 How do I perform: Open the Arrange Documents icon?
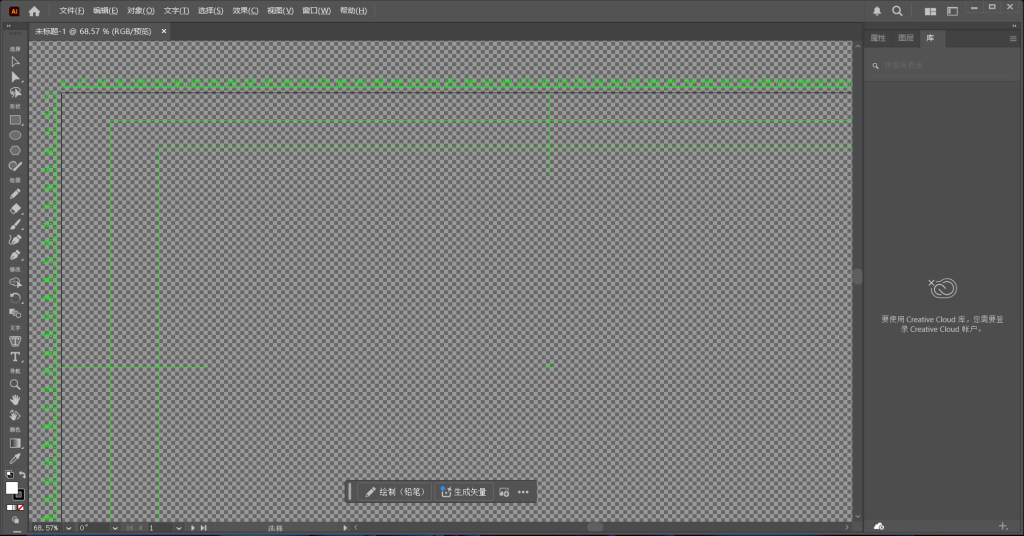[931, 11]
